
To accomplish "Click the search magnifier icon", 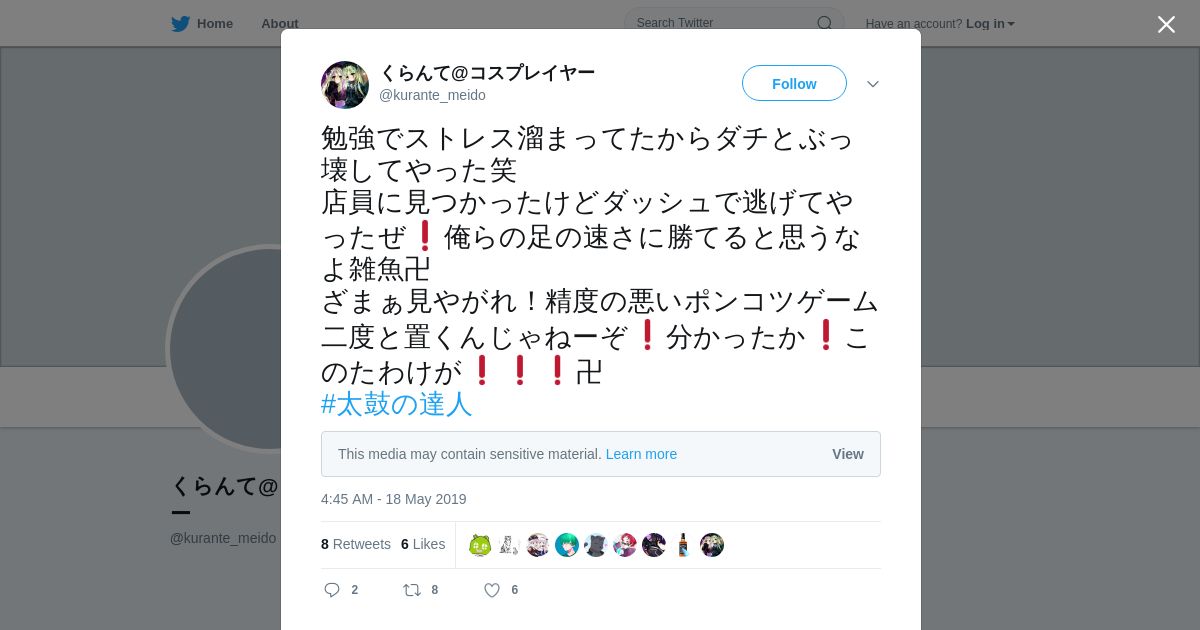I will tap(824, 23).
